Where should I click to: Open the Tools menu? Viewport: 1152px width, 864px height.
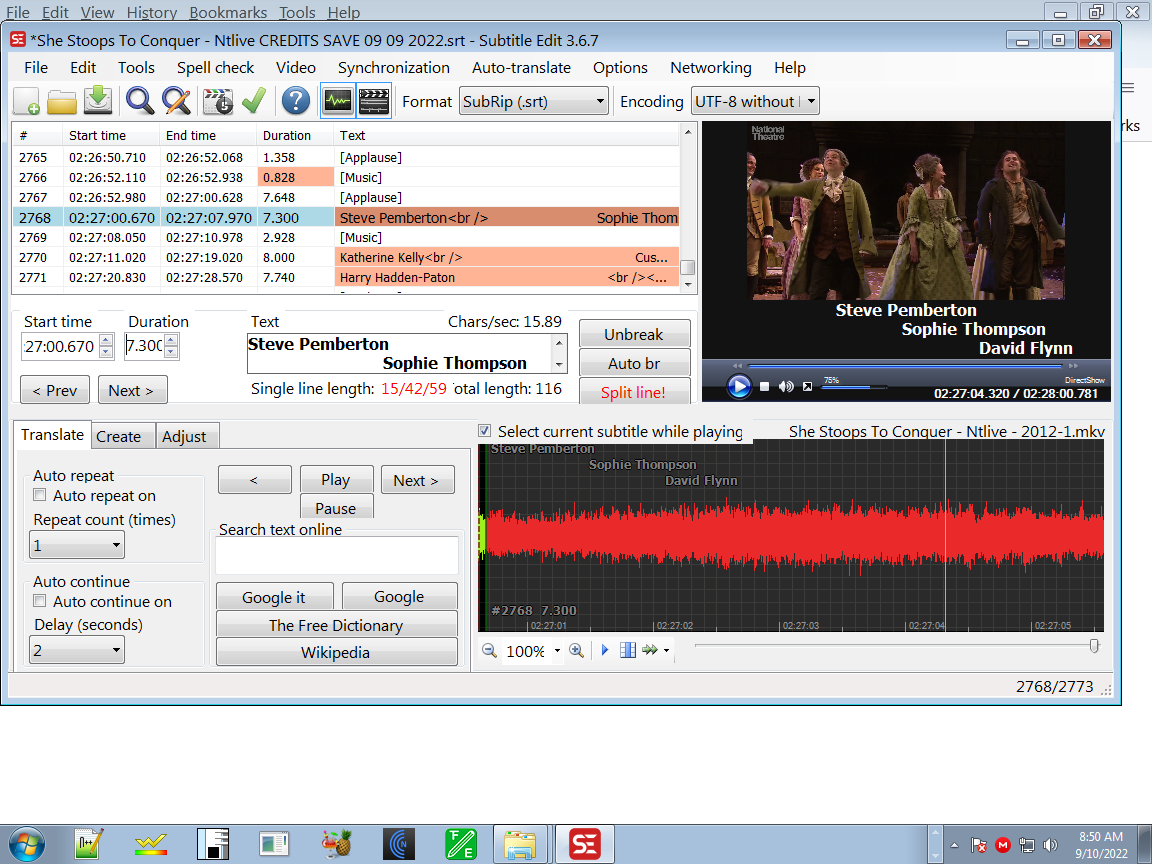(x=136, y=68)
